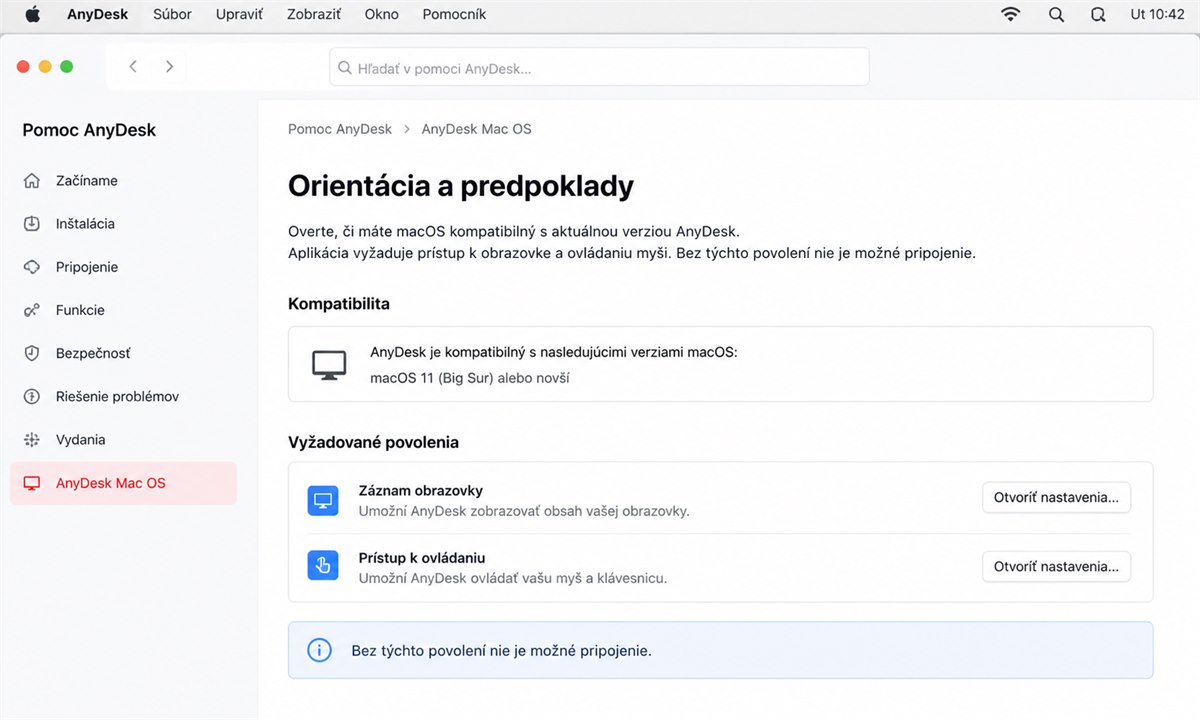Click the home icon beside Začíname

32,181
